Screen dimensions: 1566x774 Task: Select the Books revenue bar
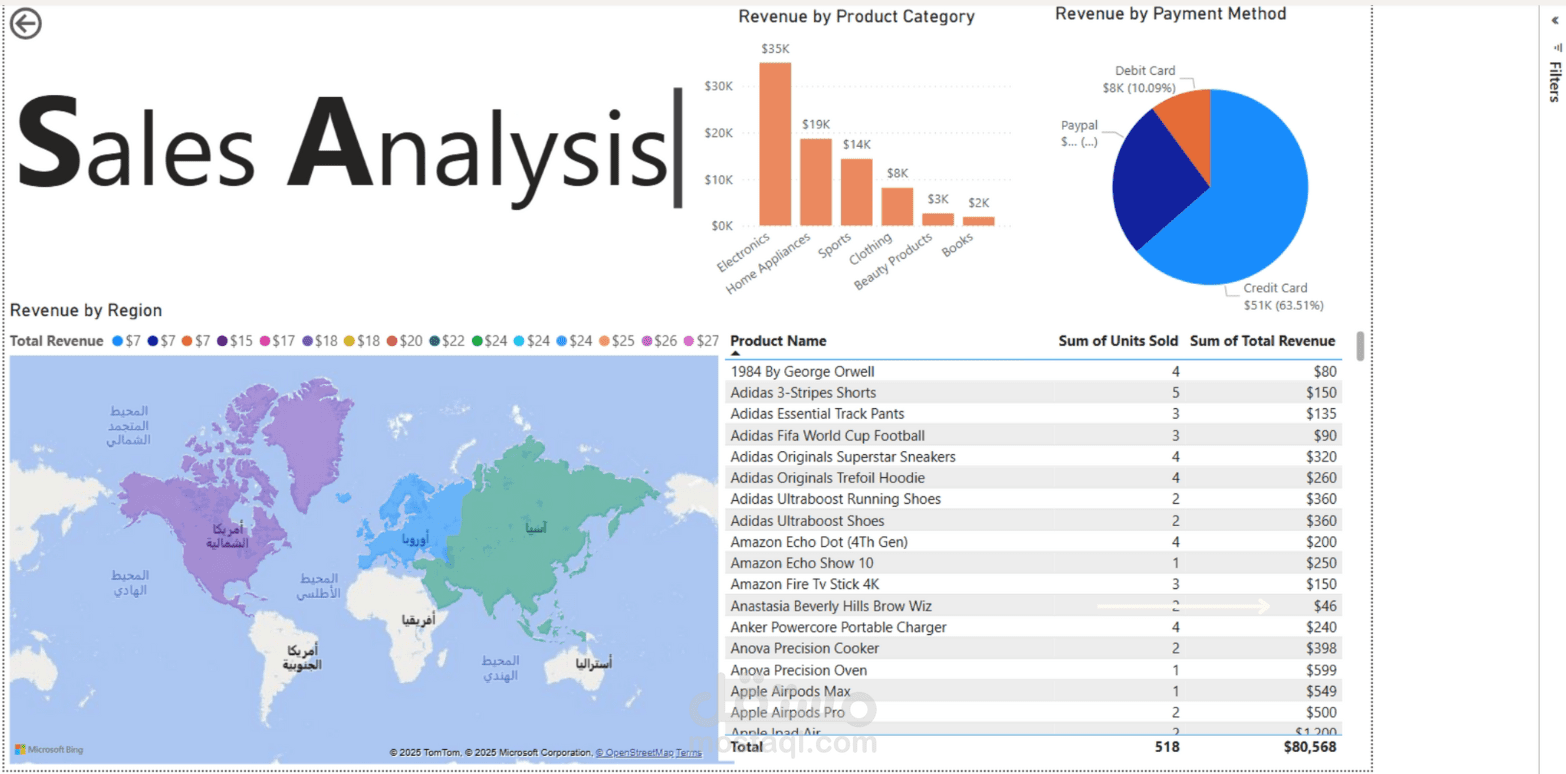pyautogui.click(x=979, y=221)
